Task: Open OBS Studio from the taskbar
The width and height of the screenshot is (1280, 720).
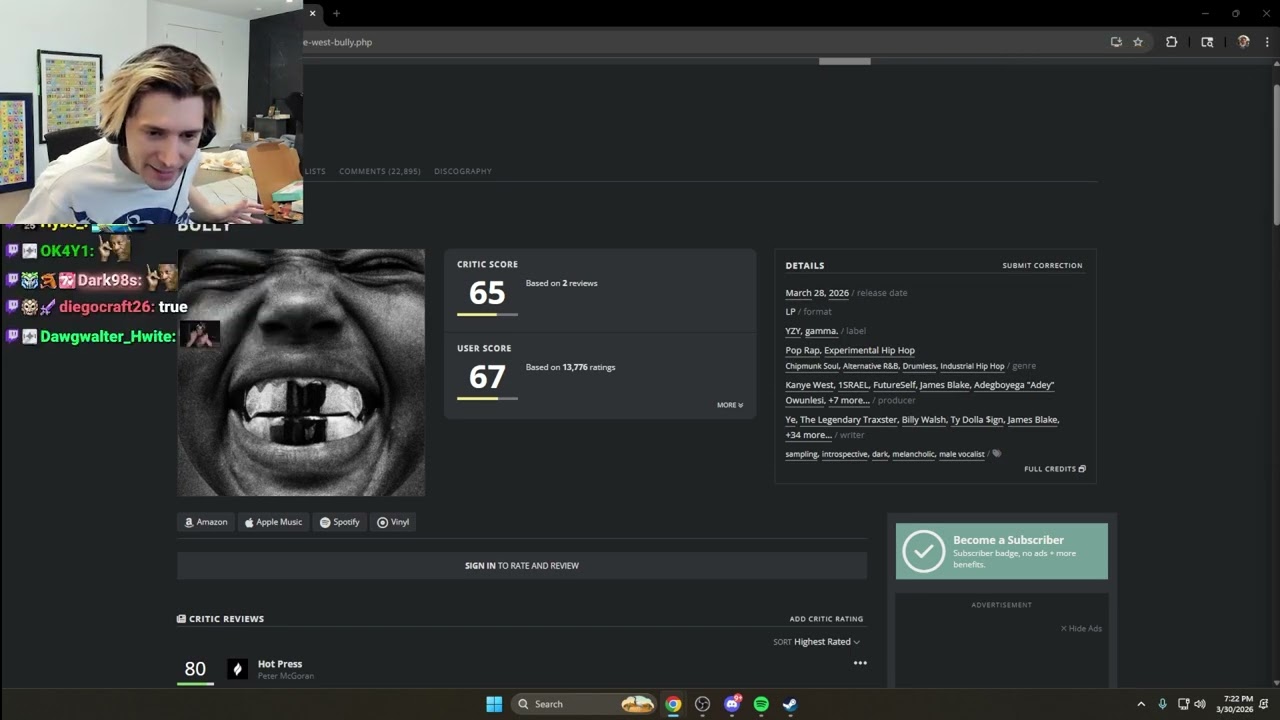Action: coord(702,704)
